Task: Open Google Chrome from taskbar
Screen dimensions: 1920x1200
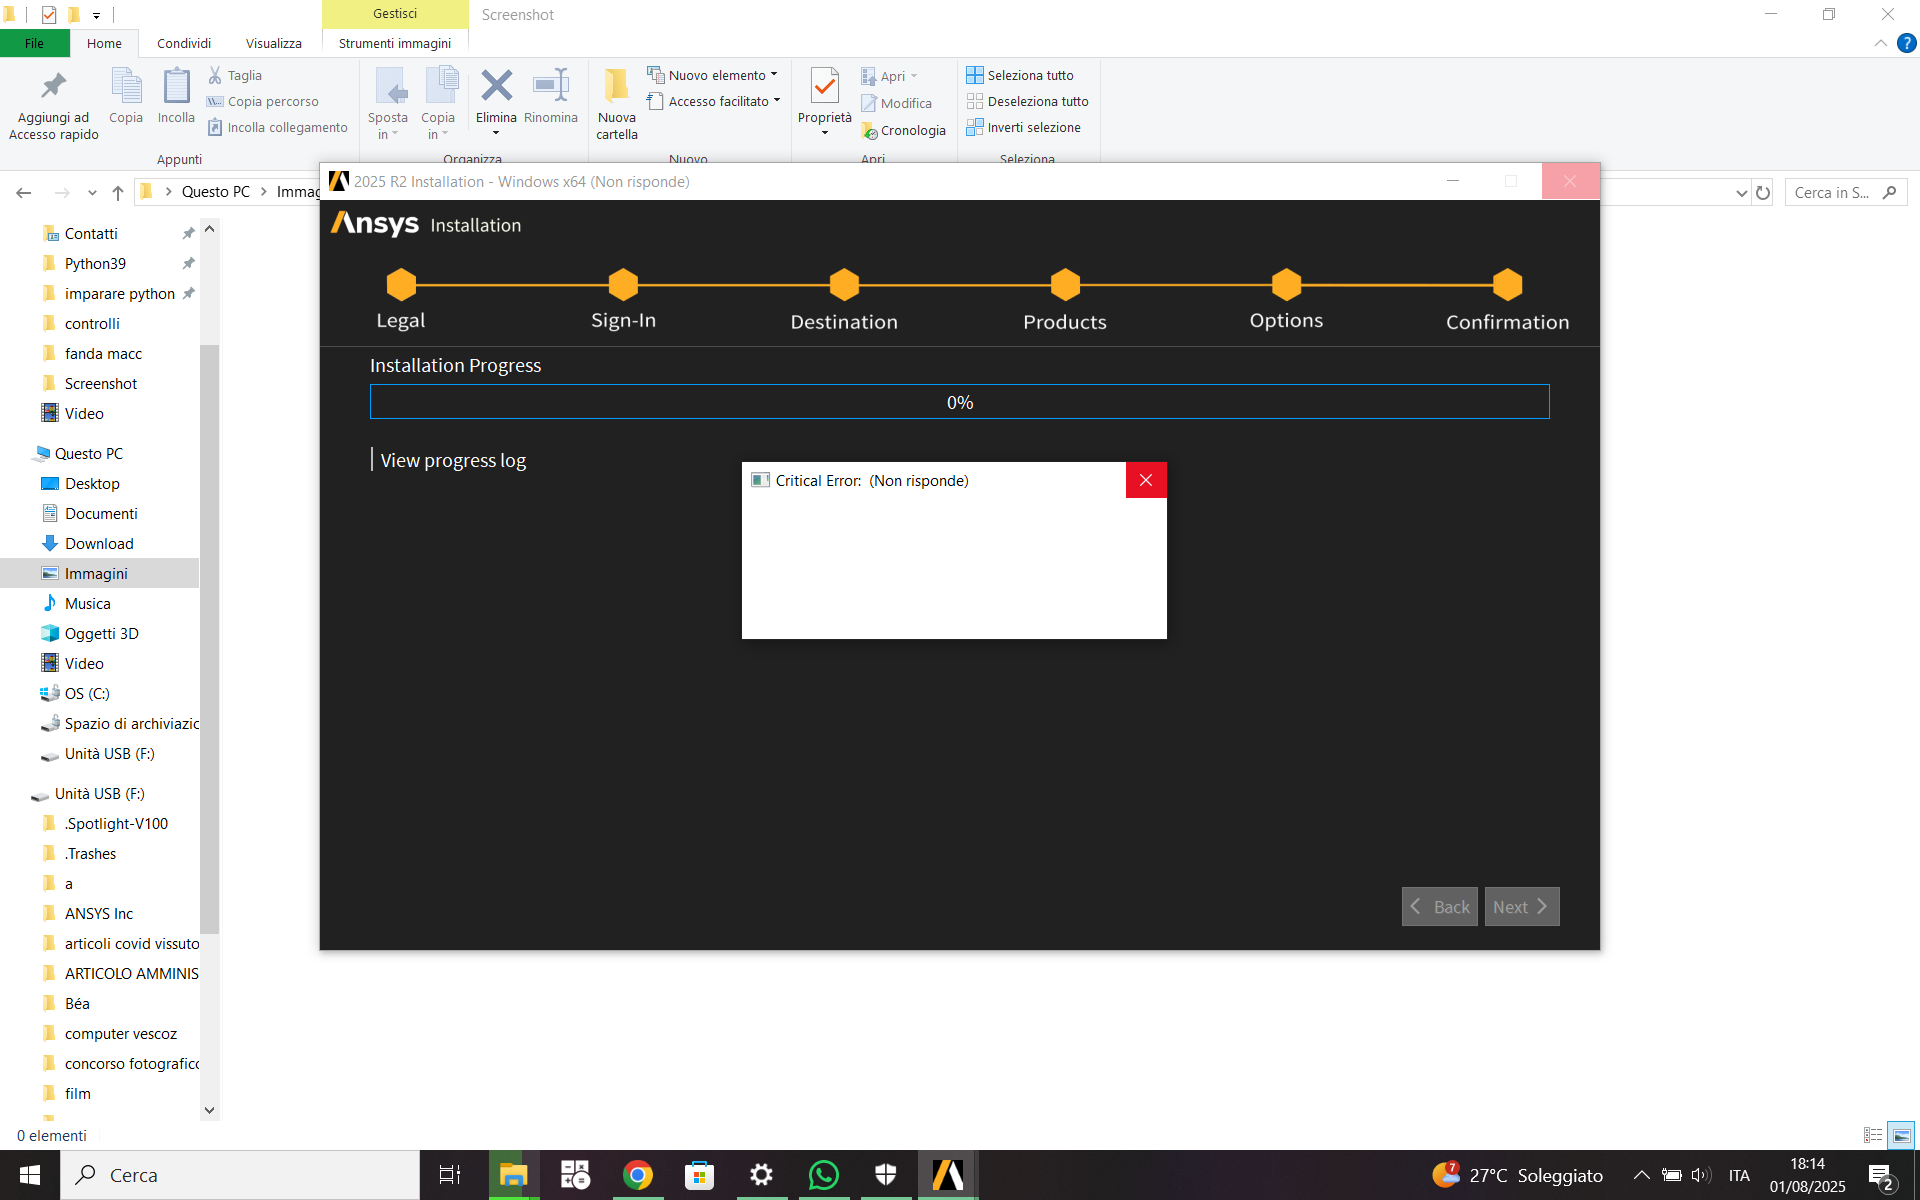Action: [637, 1175]
